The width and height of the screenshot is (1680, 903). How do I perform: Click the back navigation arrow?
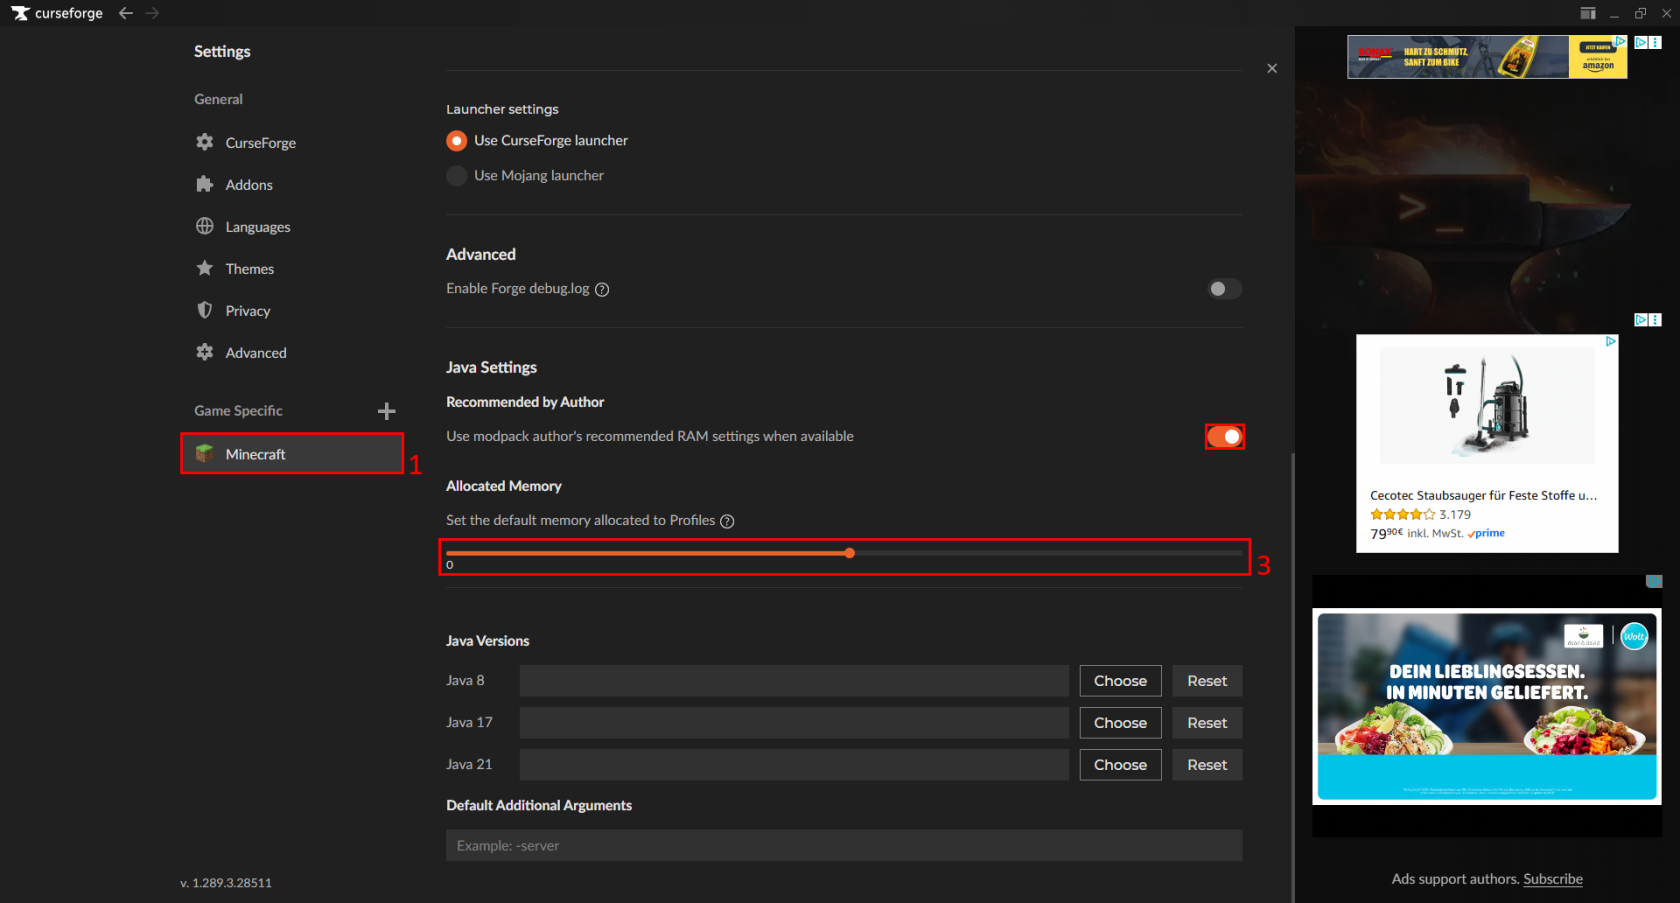click(125, 13)
